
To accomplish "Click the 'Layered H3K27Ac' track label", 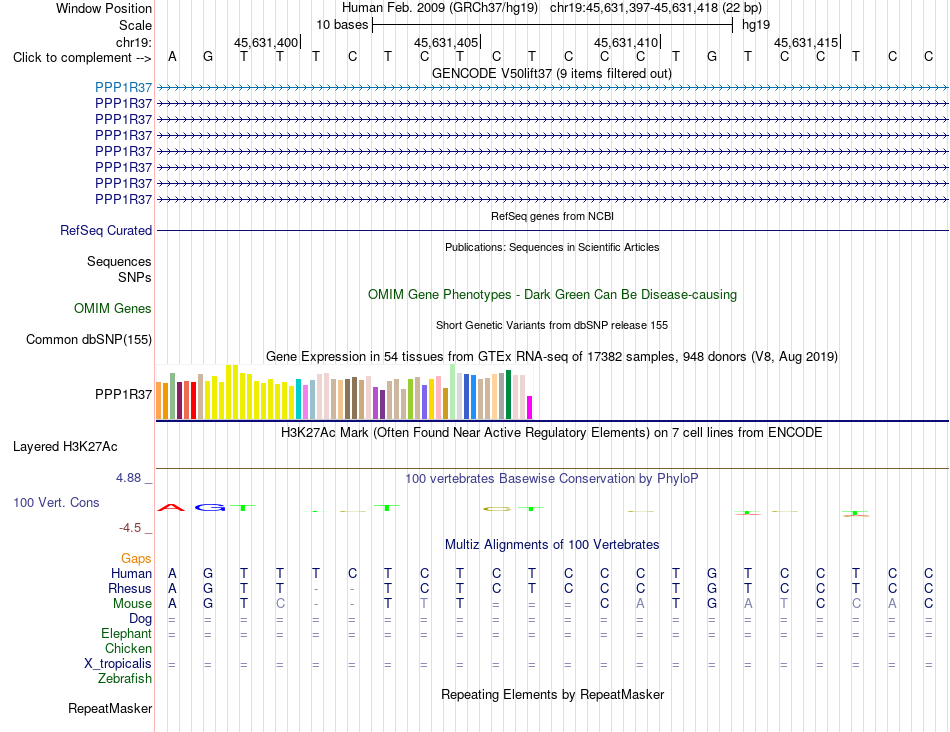I will point(65,447).
